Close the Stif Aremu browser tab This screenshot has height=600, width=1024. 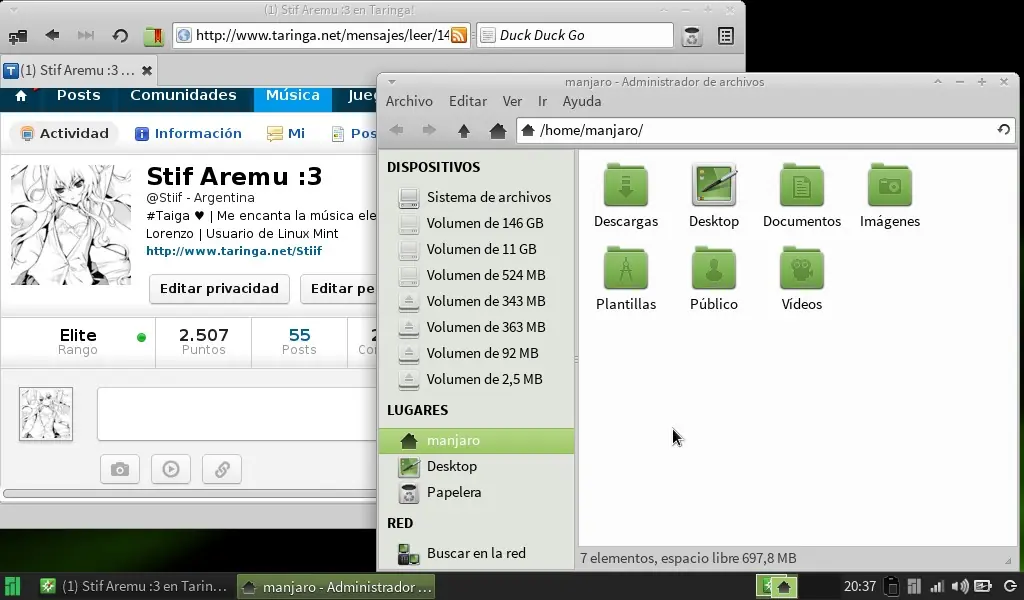(147, 70)
